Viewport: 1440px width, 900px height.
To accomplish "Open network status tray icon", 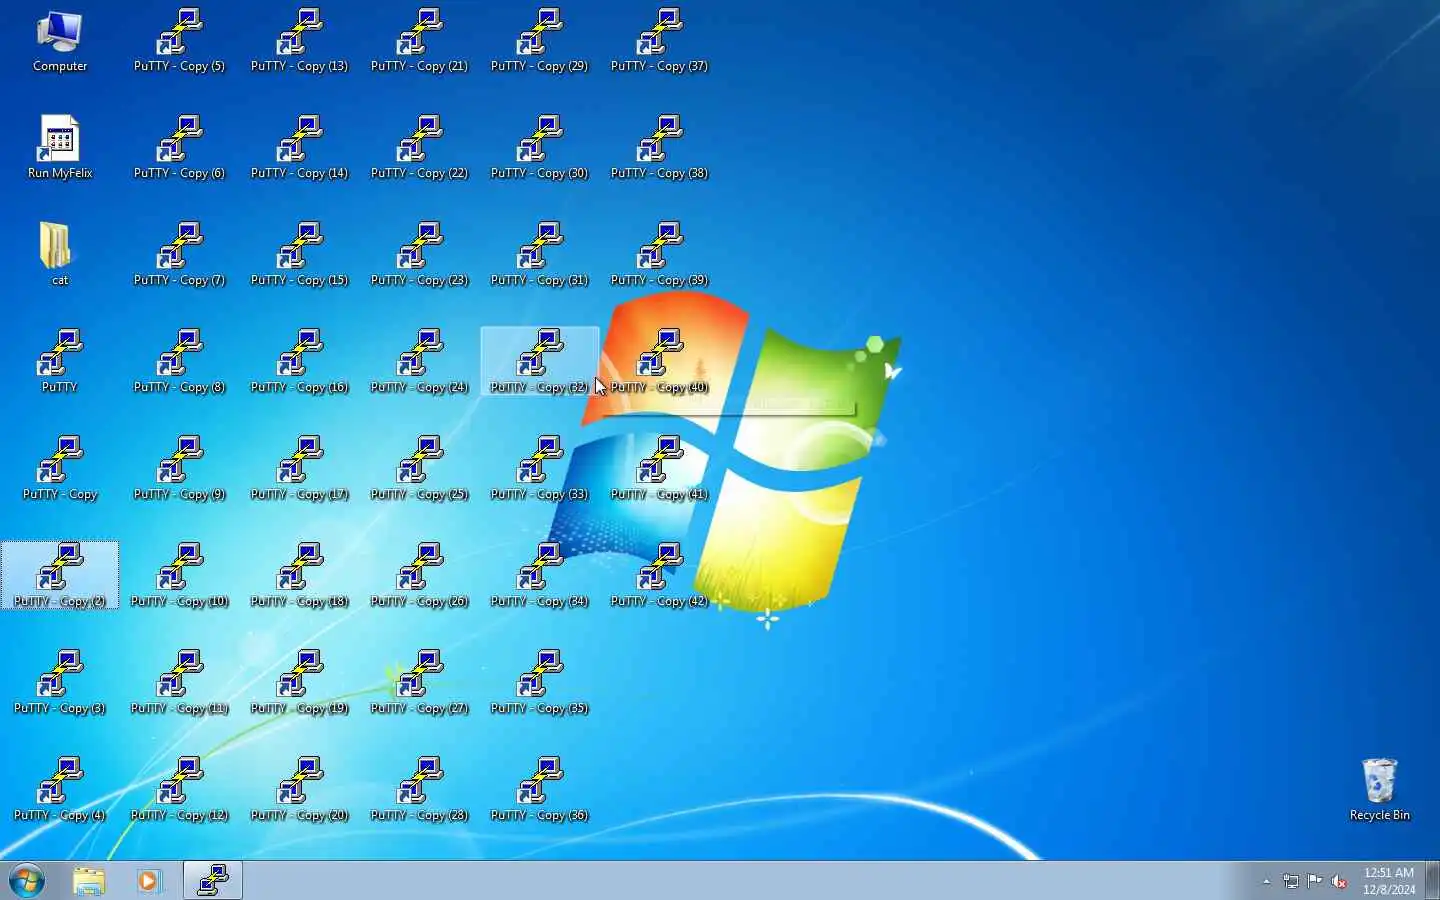I will point(1291,882).
